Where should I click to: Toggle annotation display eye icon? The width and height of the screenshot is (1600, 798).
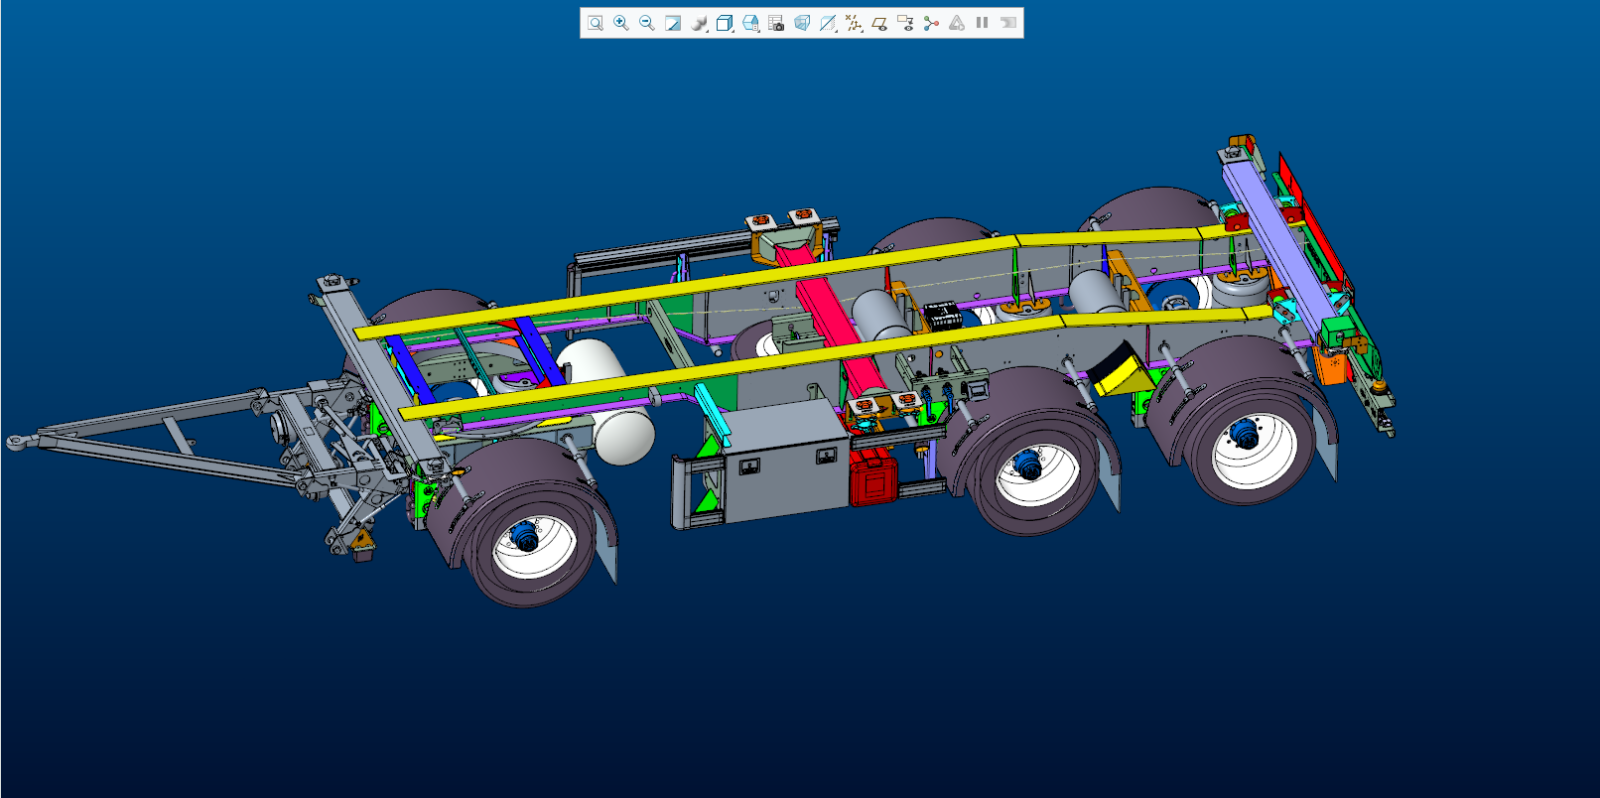pos(880,23)
